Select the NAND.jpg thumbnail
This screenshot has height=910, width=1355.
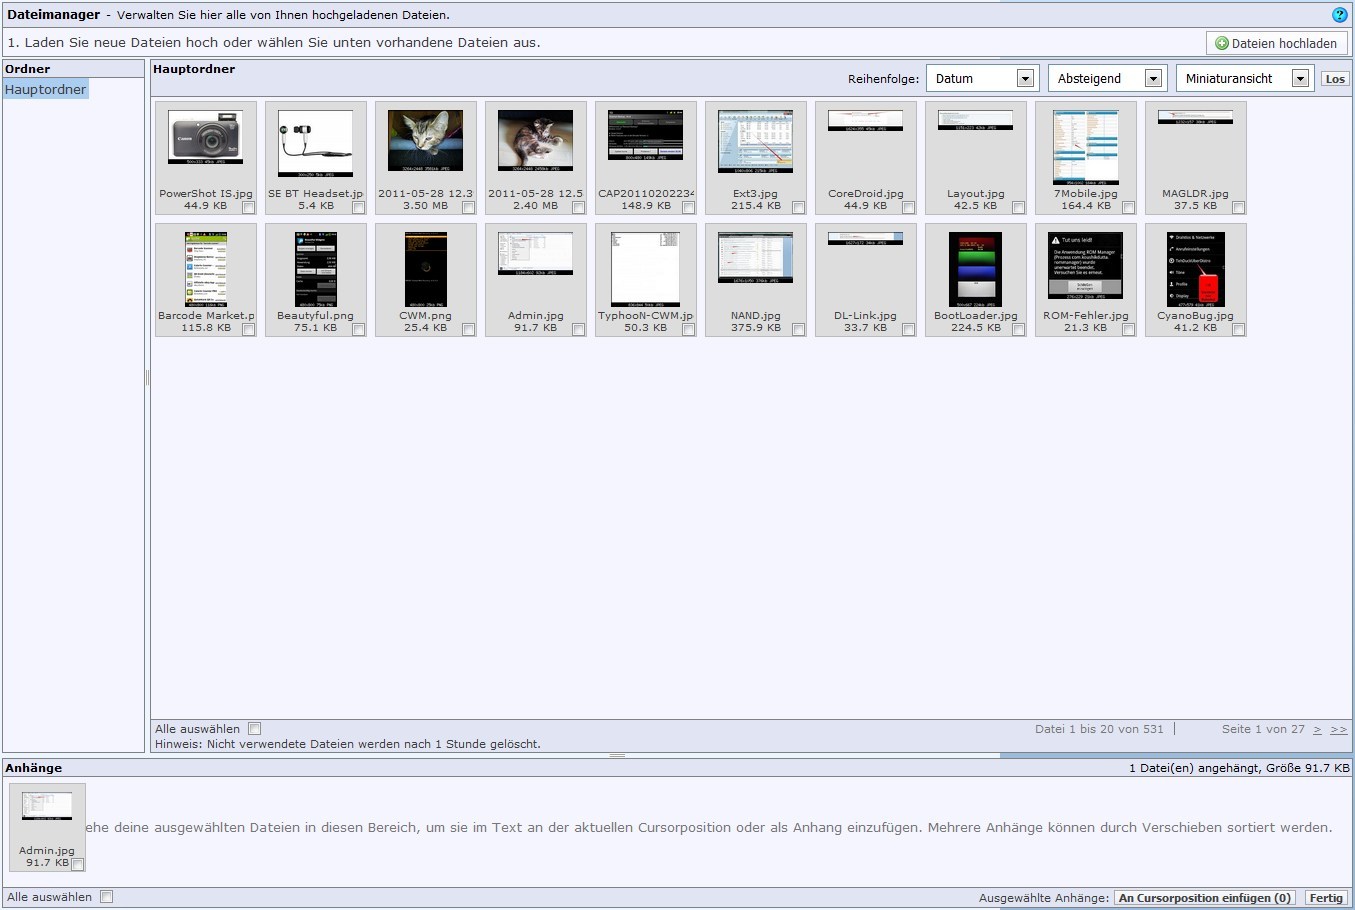756,258
